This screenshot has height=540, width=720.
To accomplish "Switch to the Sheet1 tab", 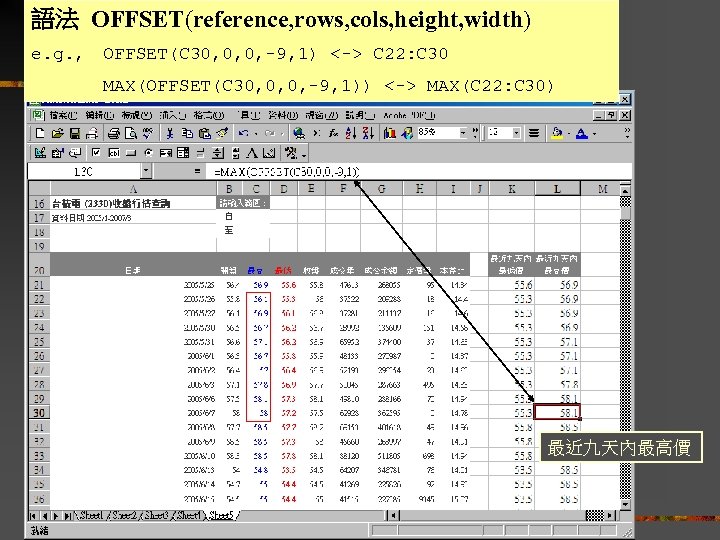I will [90, 516].
